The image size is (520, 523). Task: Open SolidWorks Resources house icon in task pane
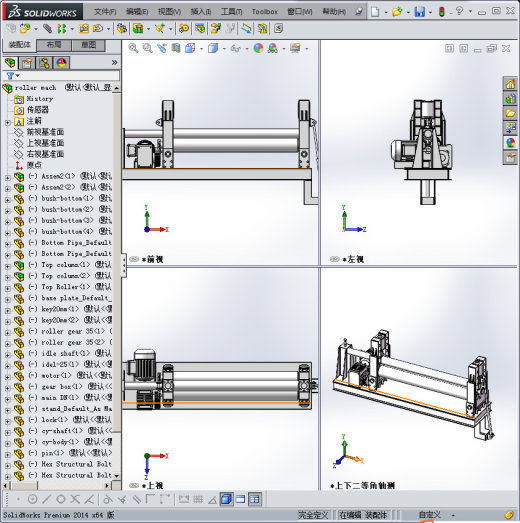coord(510,84)
